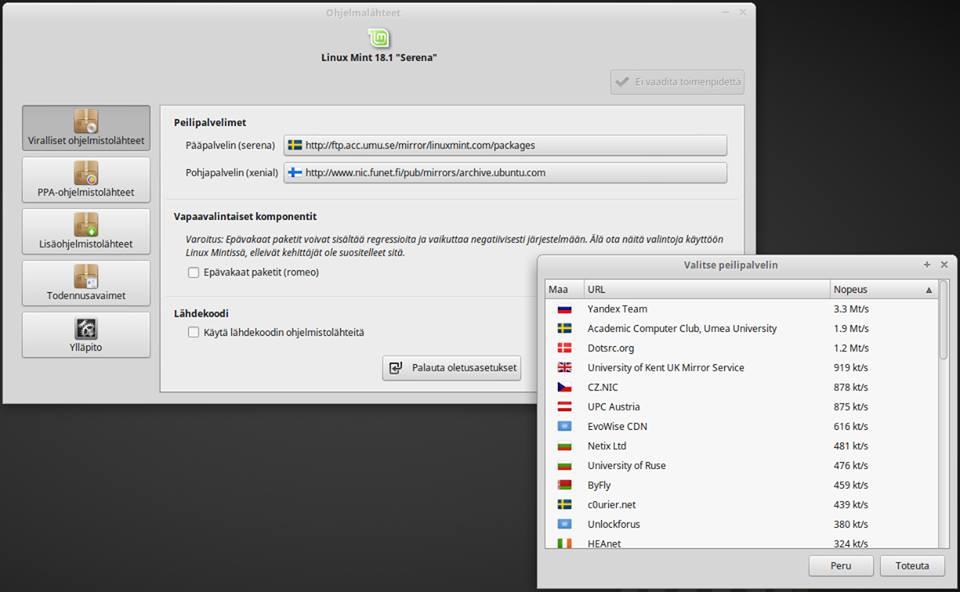This screenshot has width=960, height=592.
Task: Click the 1.2 Mt/s speed value
Action: pyautogui.click(x=851, y=348)
